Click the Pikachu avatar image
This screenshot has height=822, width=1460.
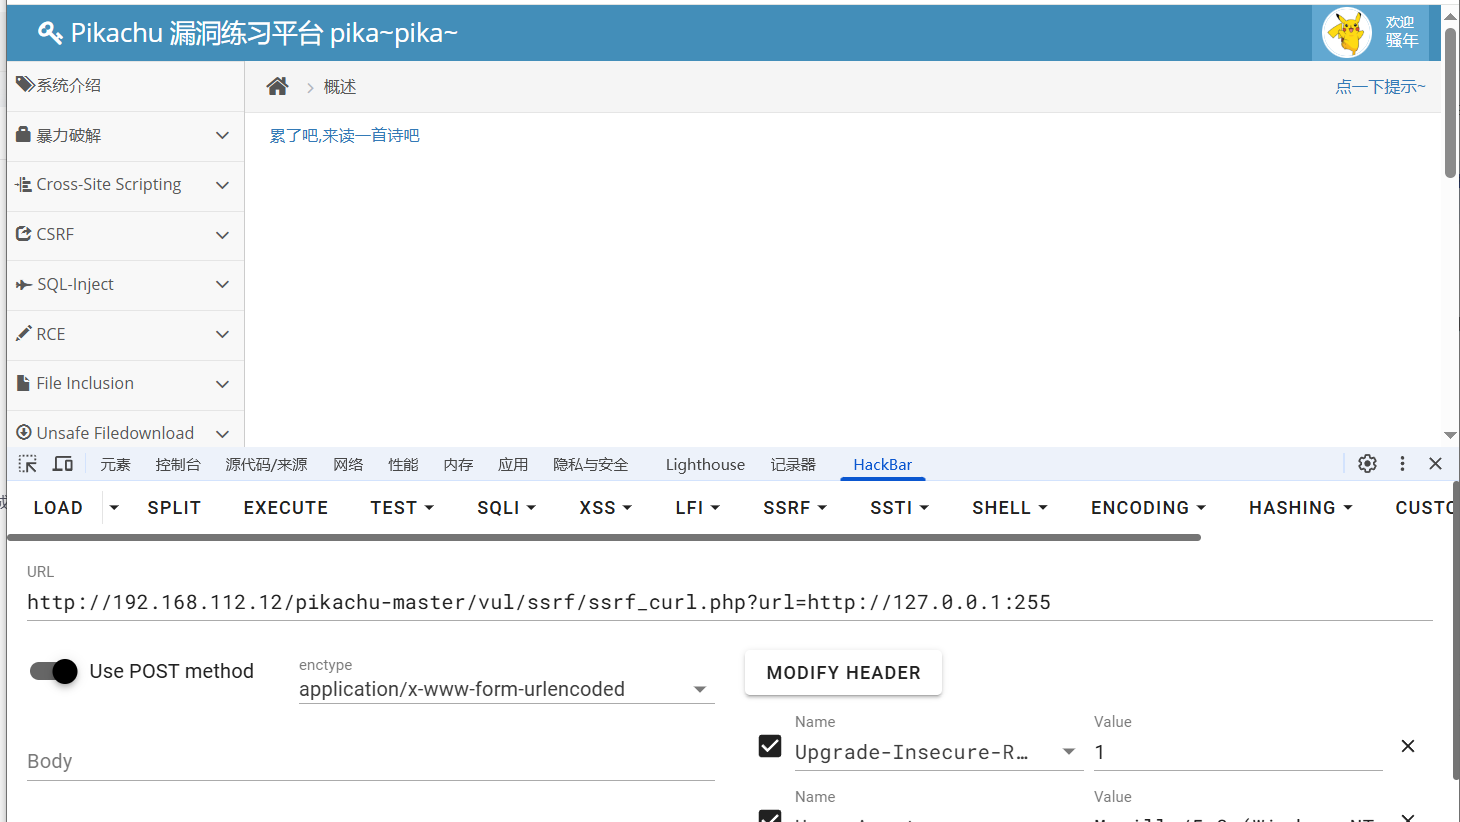pyautogui.click(x=1347, y=33)
